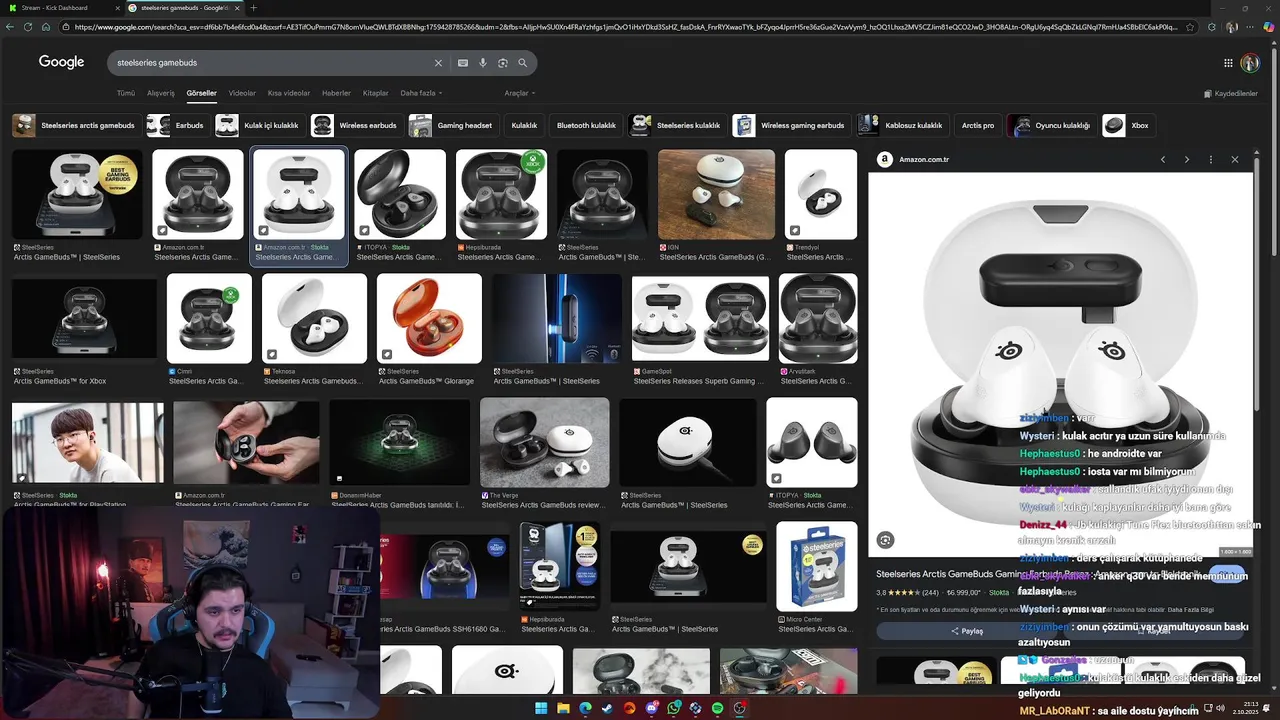
Task: Open the IGN GameBuds on wooden table thumbnail
Action: click(716, 195)
